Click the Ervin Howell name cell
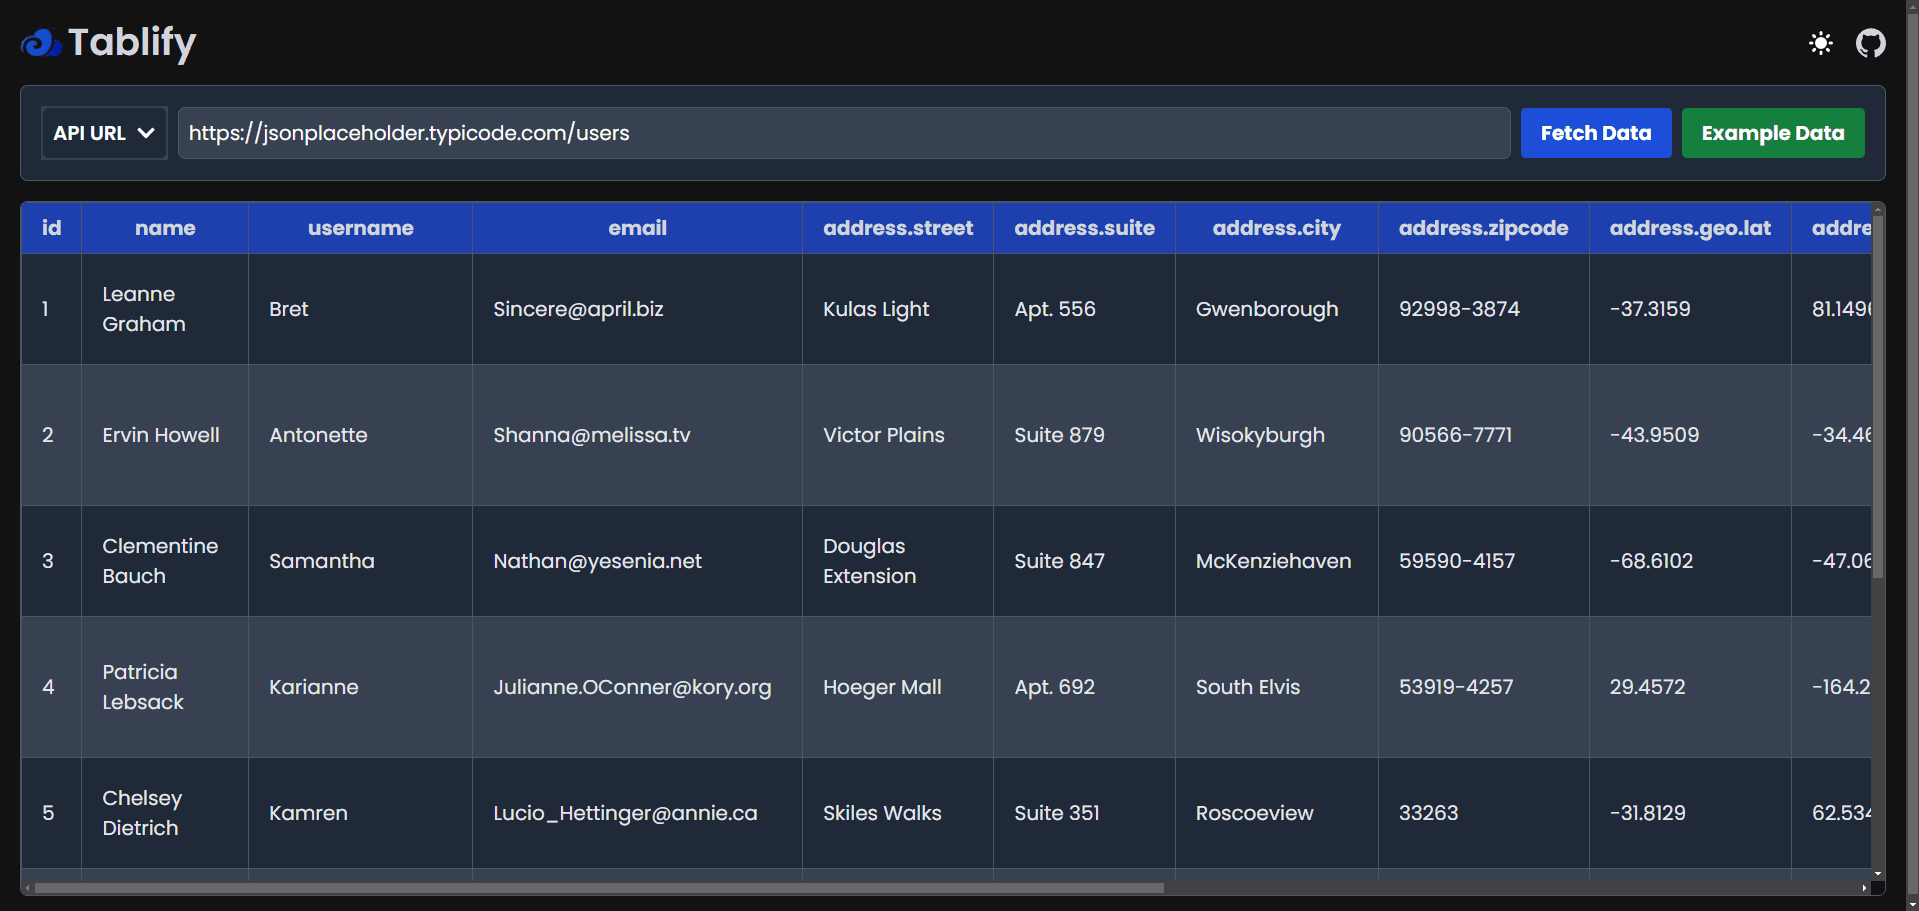Screen dimensions: 1919x911 coord(161,435)
